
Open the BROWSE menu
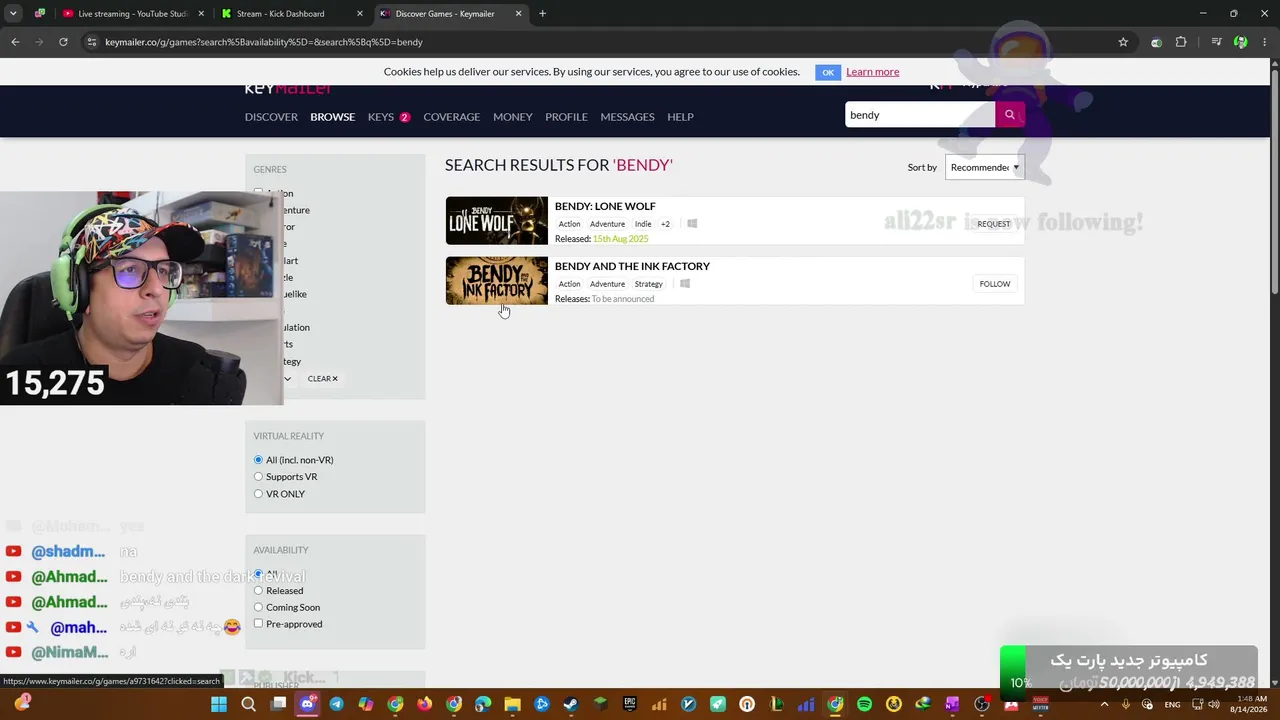pyautogui.click(x=332, y=117)
